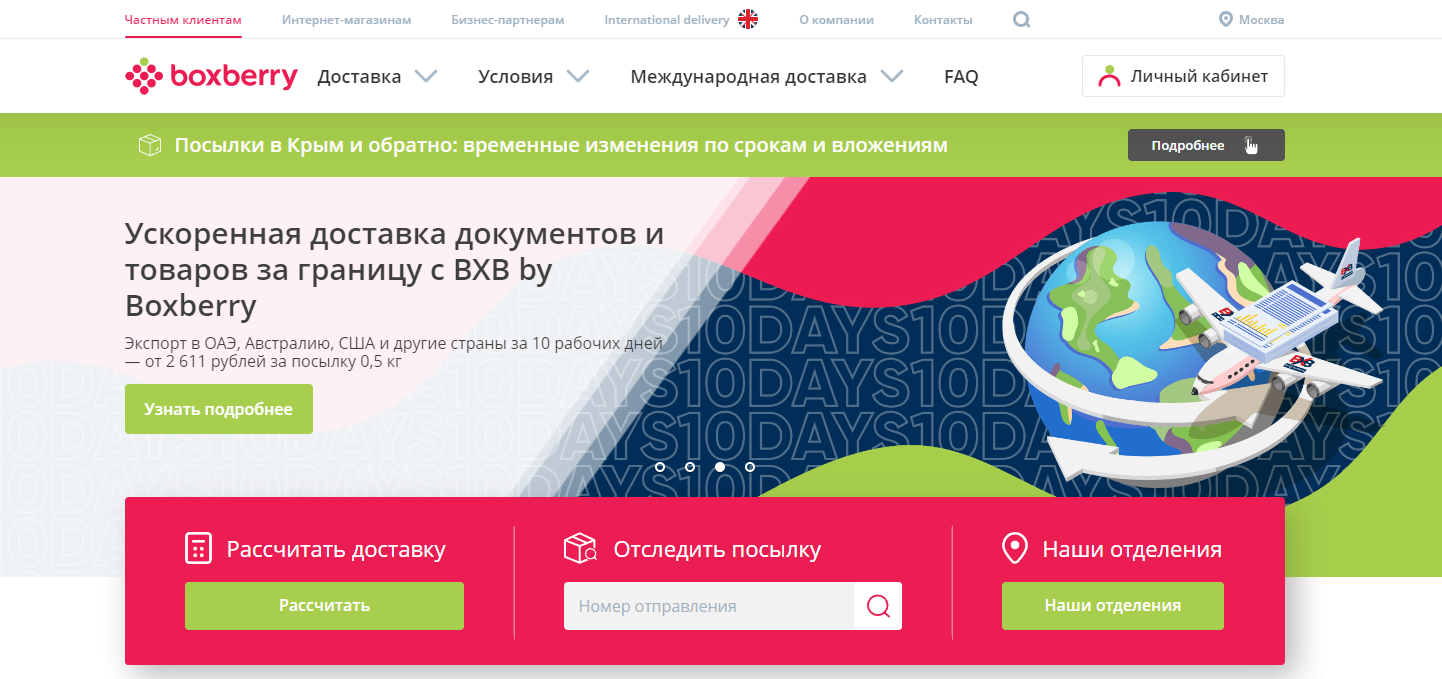Open search via magnifier icon in top bar
This screenshot has height=679, width=1442.
(1021, 19)
